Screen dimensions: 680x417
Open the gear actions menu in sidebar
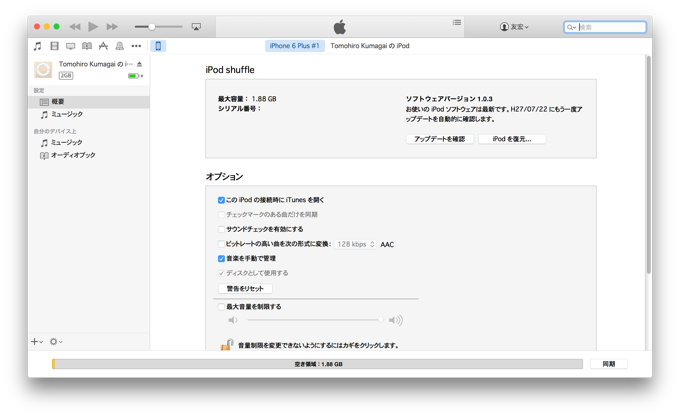pos(56,342)
